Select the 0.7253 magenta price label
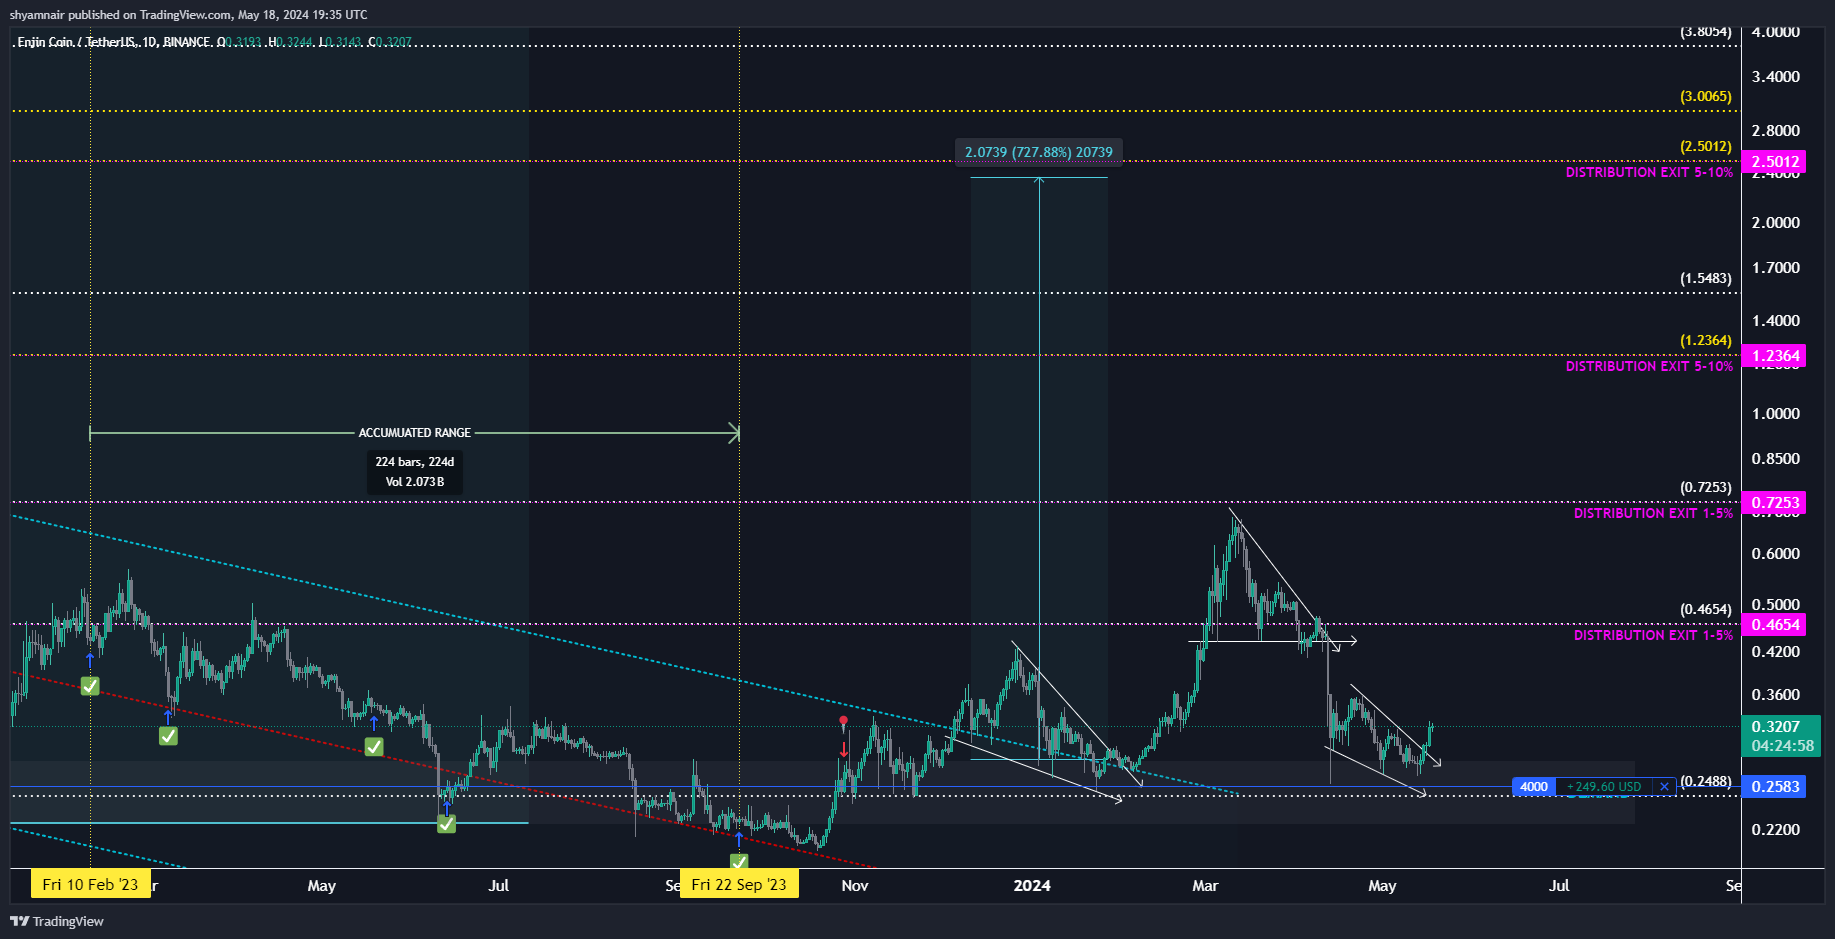Viewport: 1835px width, 939px height. click(1774, 503)
